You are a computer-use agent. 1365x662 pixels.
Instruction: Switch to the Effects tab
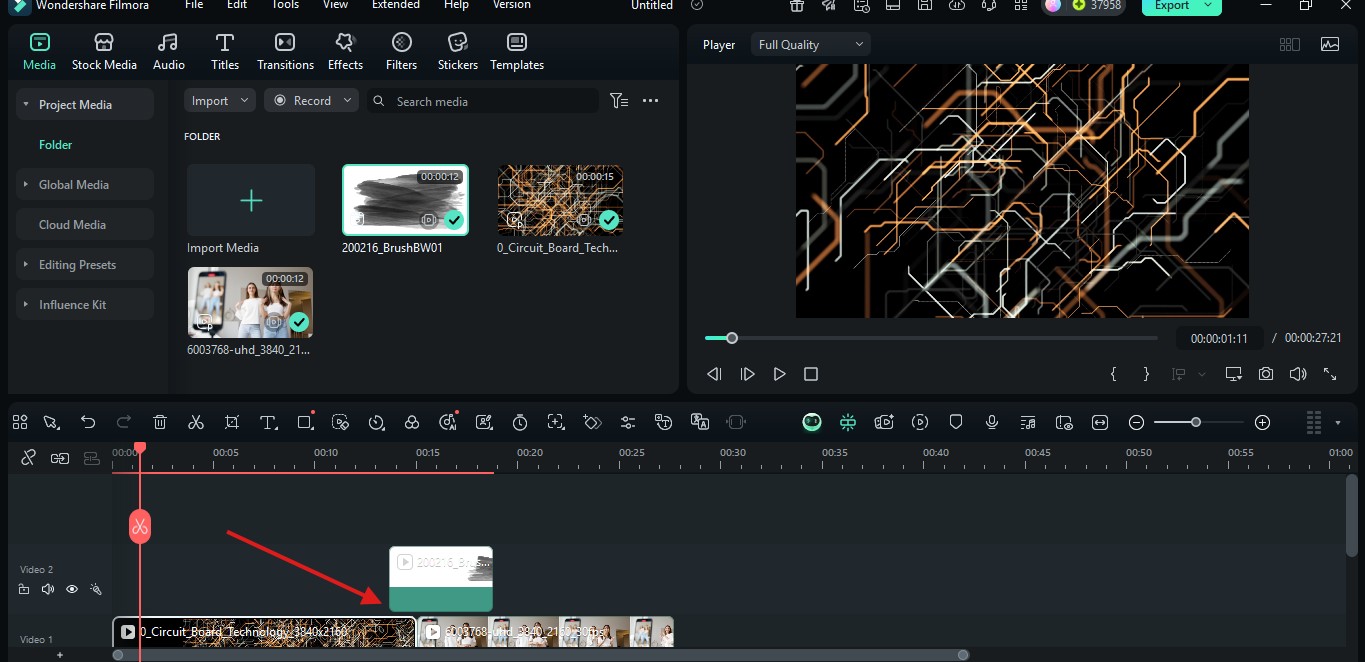345,52
